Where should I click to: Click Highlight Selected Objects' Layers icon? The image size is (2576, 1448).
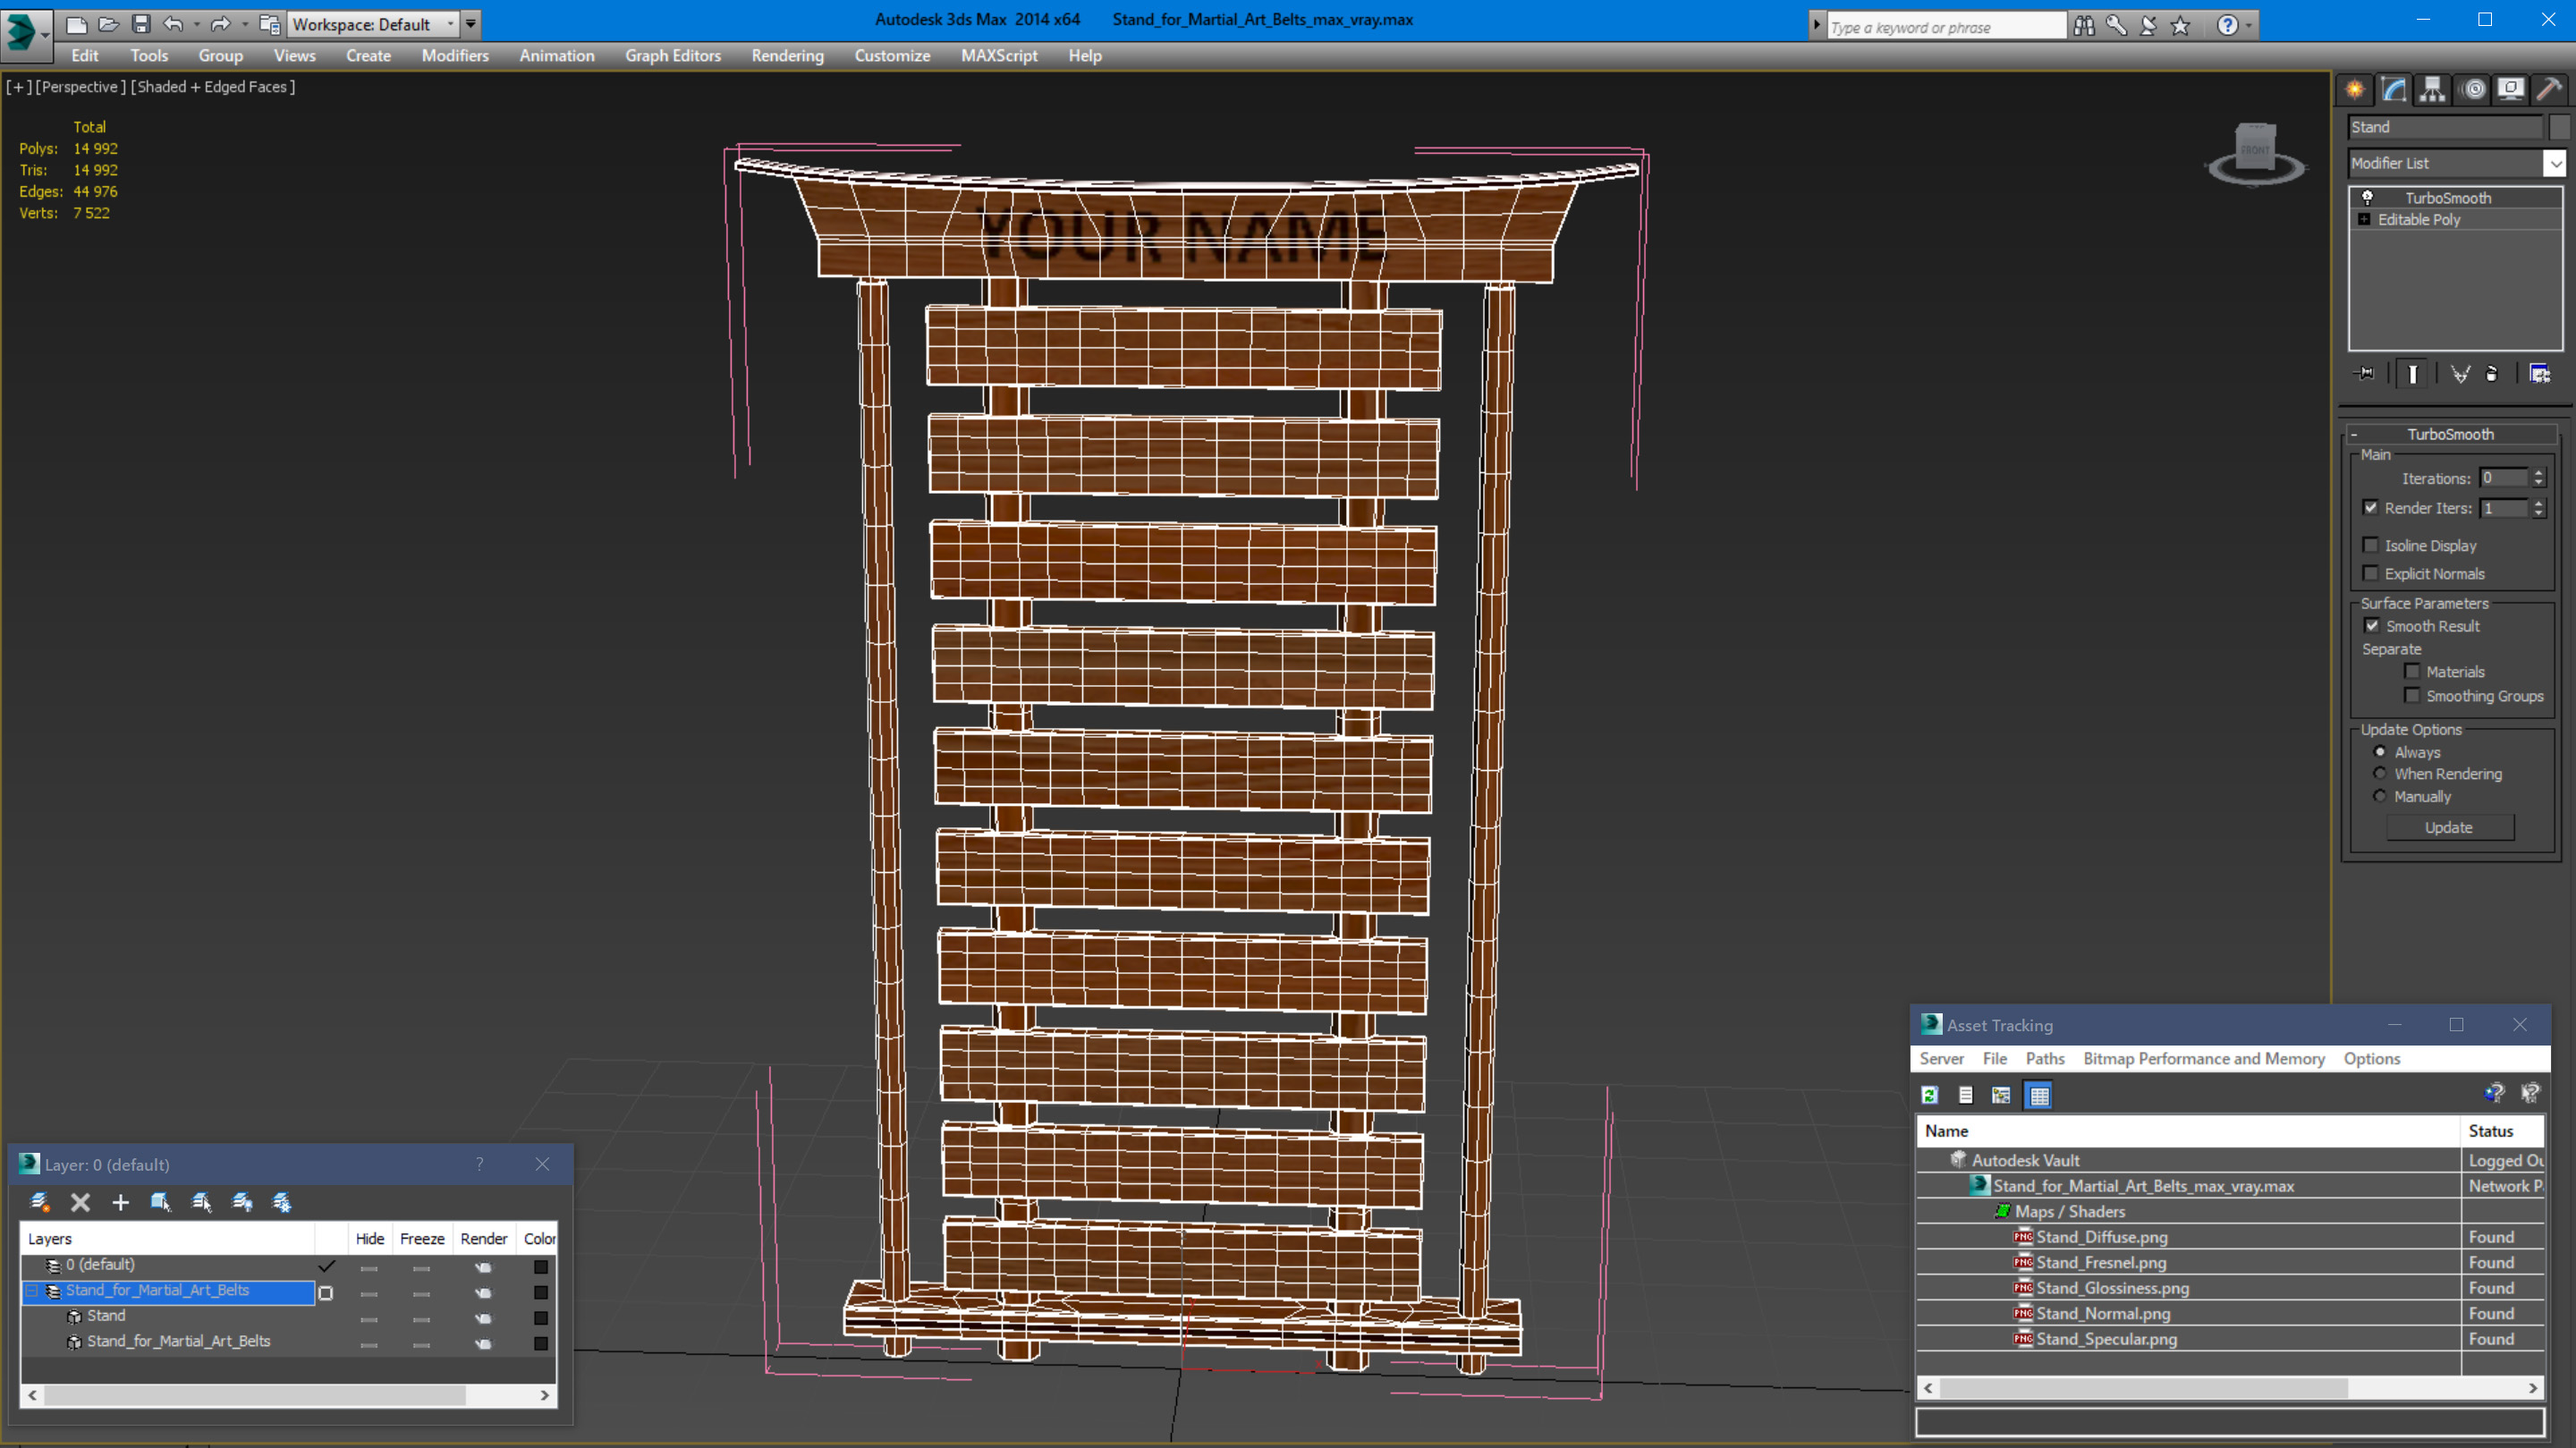click(x=202, y=1202)
